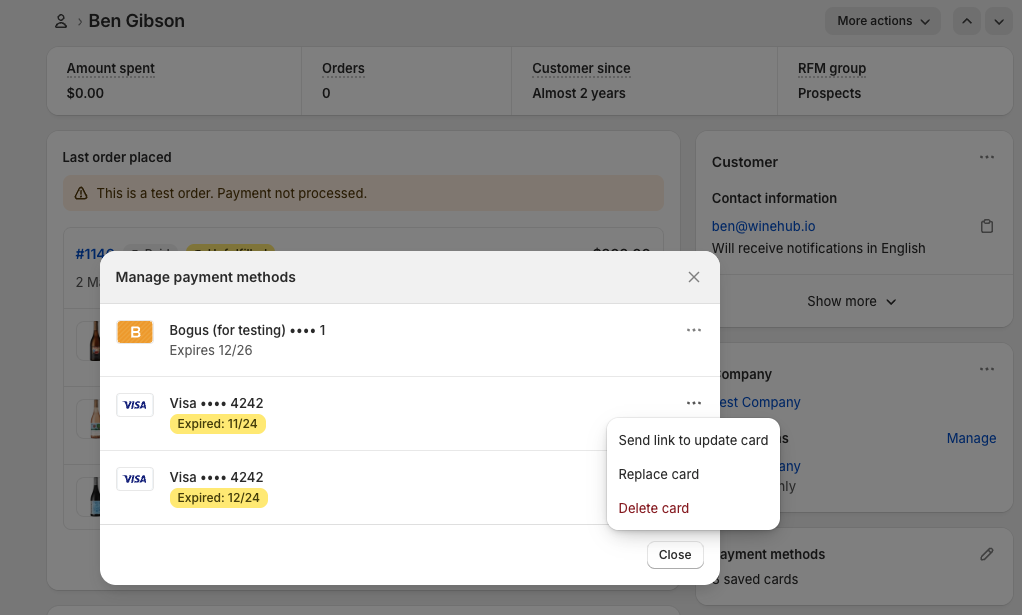Open the More actions dropdown

pyautogui.click(x=883, y=21)
